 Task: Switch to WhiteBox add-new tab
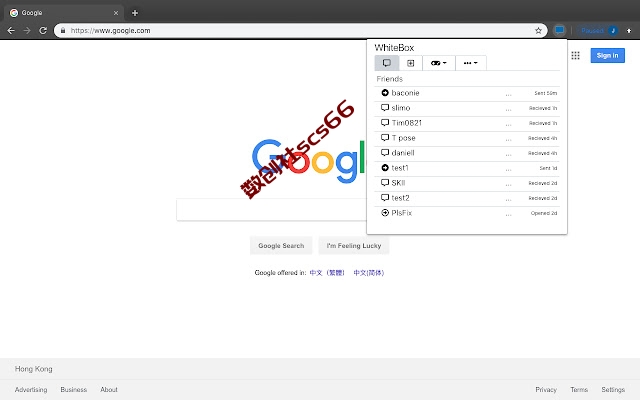coord(411,63)
